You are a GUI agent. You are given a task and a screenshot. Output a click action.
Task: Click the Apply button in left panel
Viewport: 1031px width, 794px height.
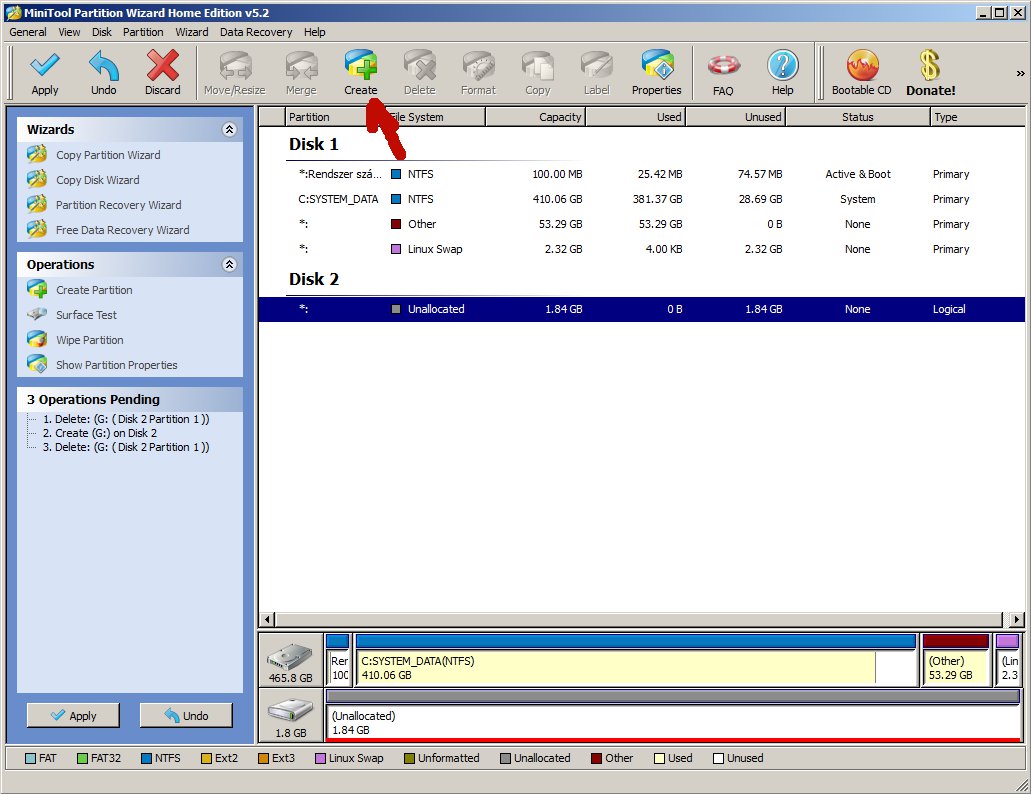73,715
